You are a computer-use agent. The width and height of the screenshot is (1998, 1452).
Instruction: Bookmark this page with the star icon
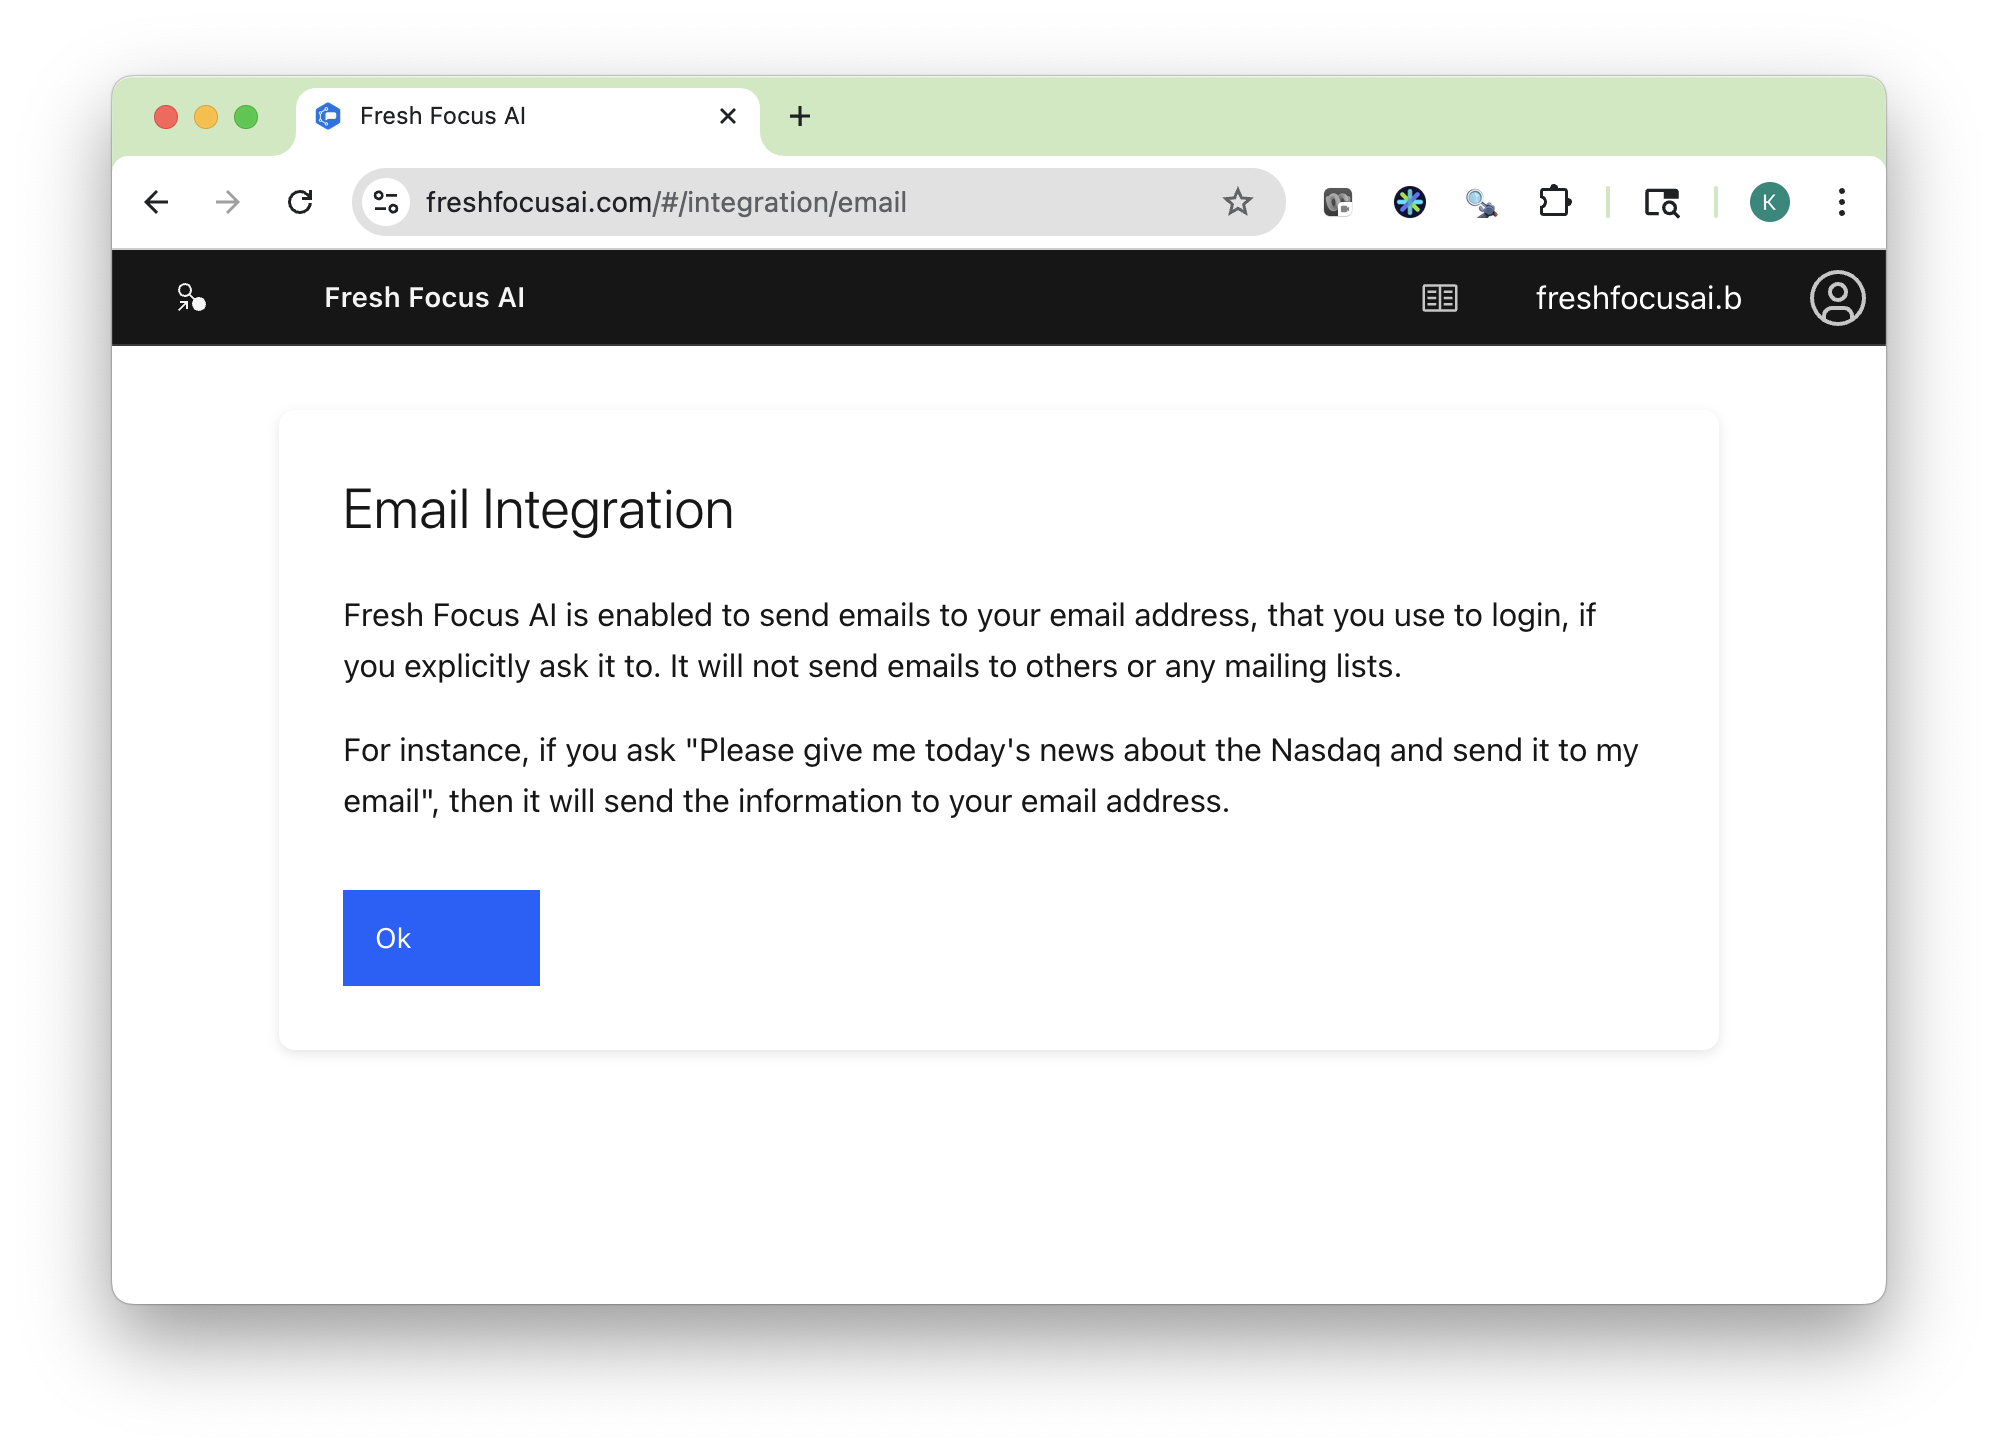tap(1238, 202)
